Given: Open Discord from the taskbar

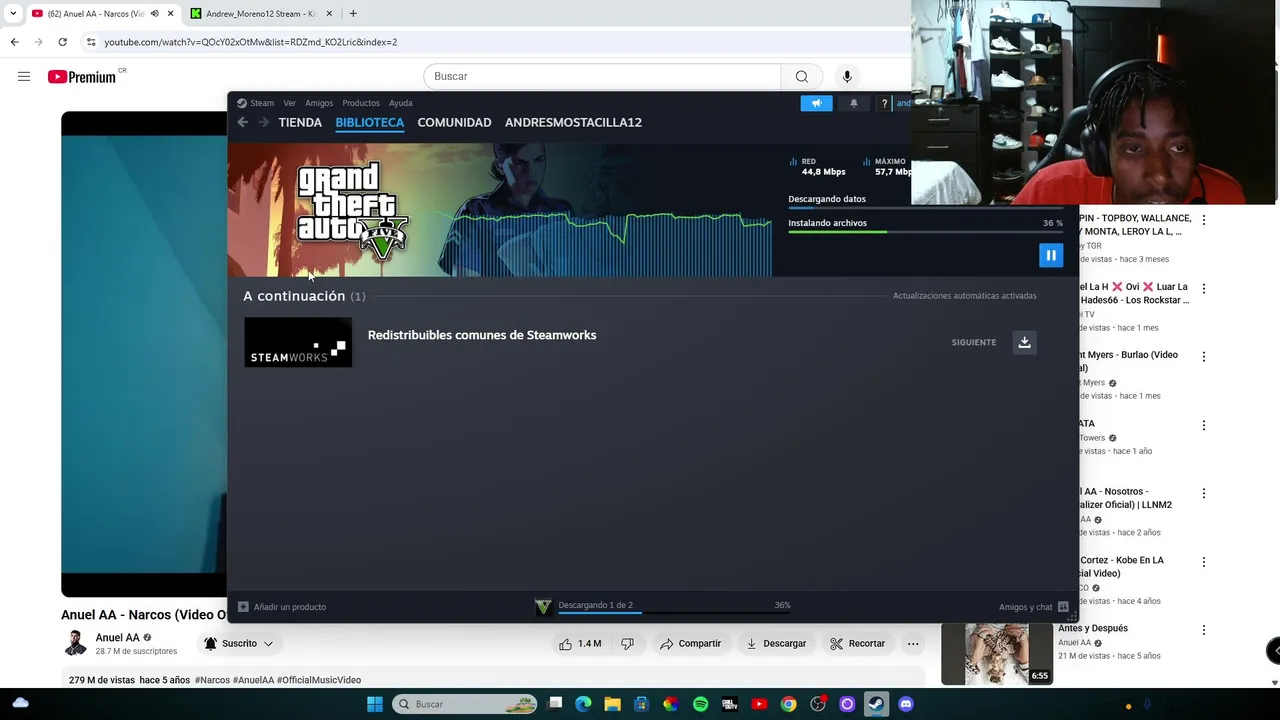Looking at the screenshot, I should 906,704.
